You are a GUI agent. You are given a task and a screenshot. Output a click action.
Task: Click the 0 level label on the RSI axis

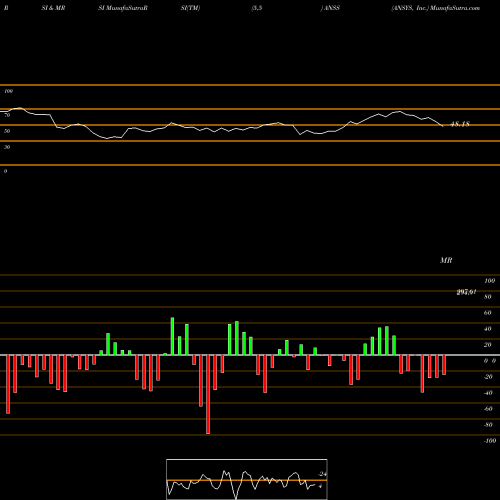point(5,171)
